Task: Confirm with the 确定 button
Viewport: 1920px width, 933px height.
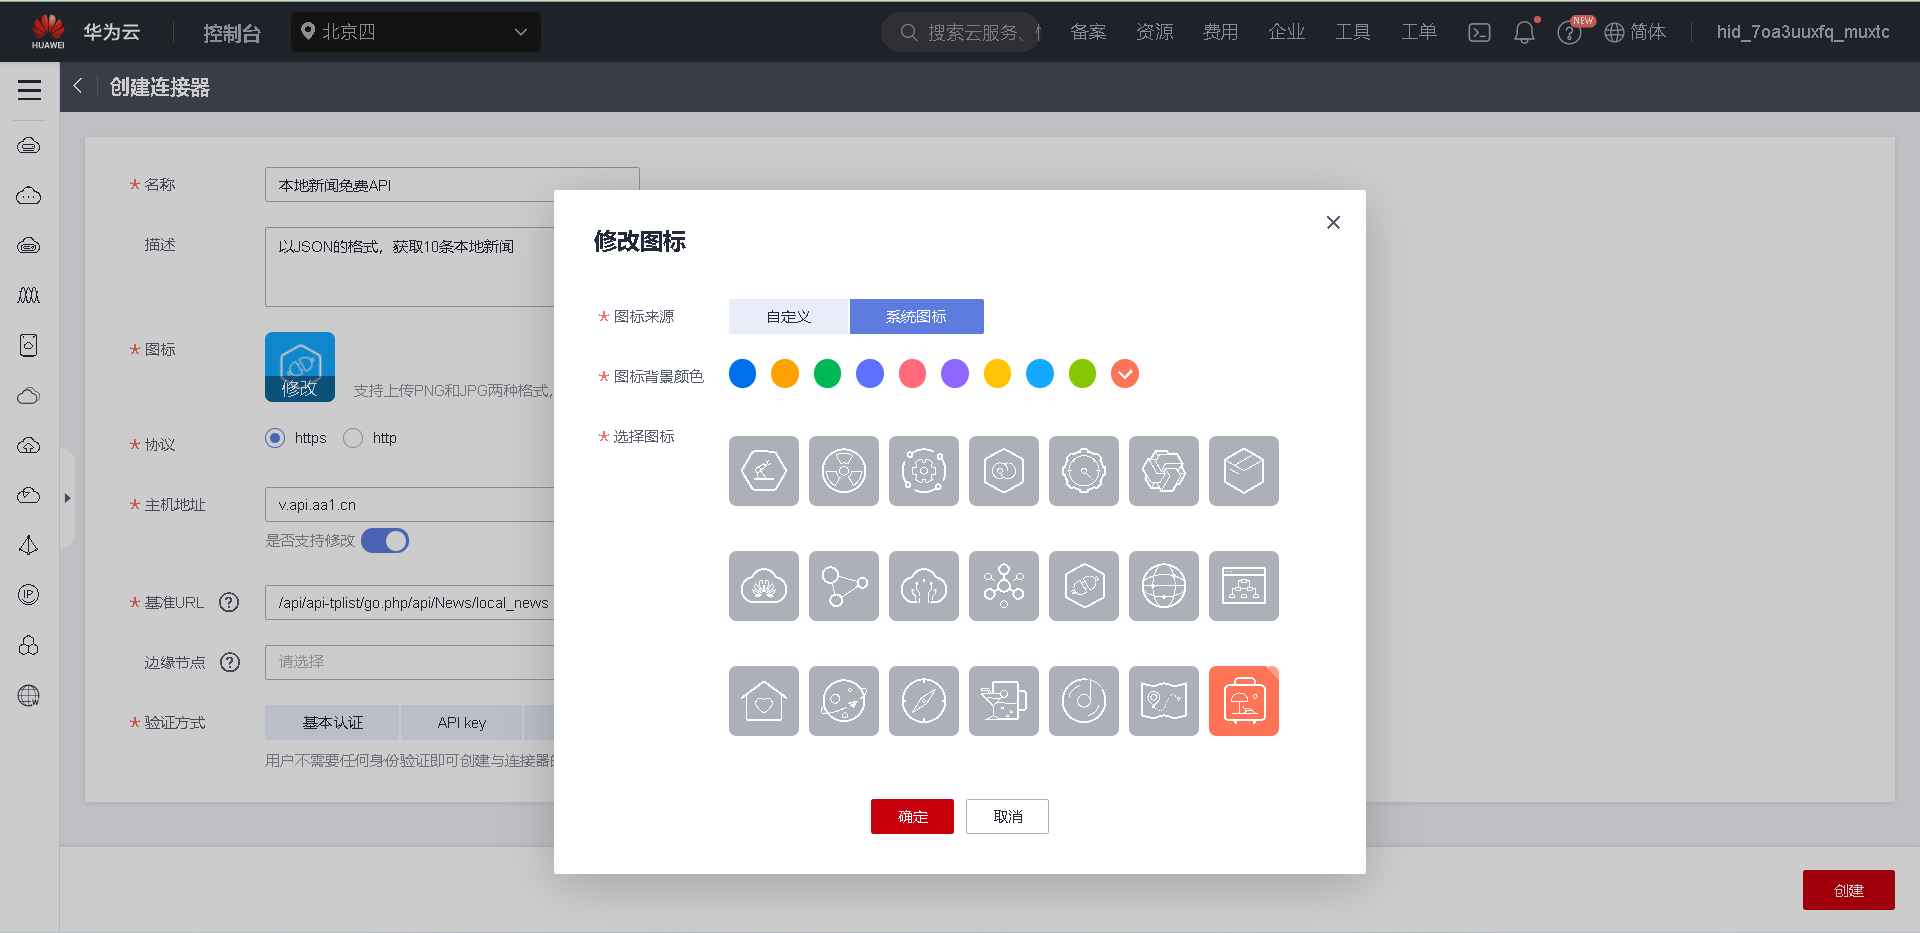Action: [912, 816]
